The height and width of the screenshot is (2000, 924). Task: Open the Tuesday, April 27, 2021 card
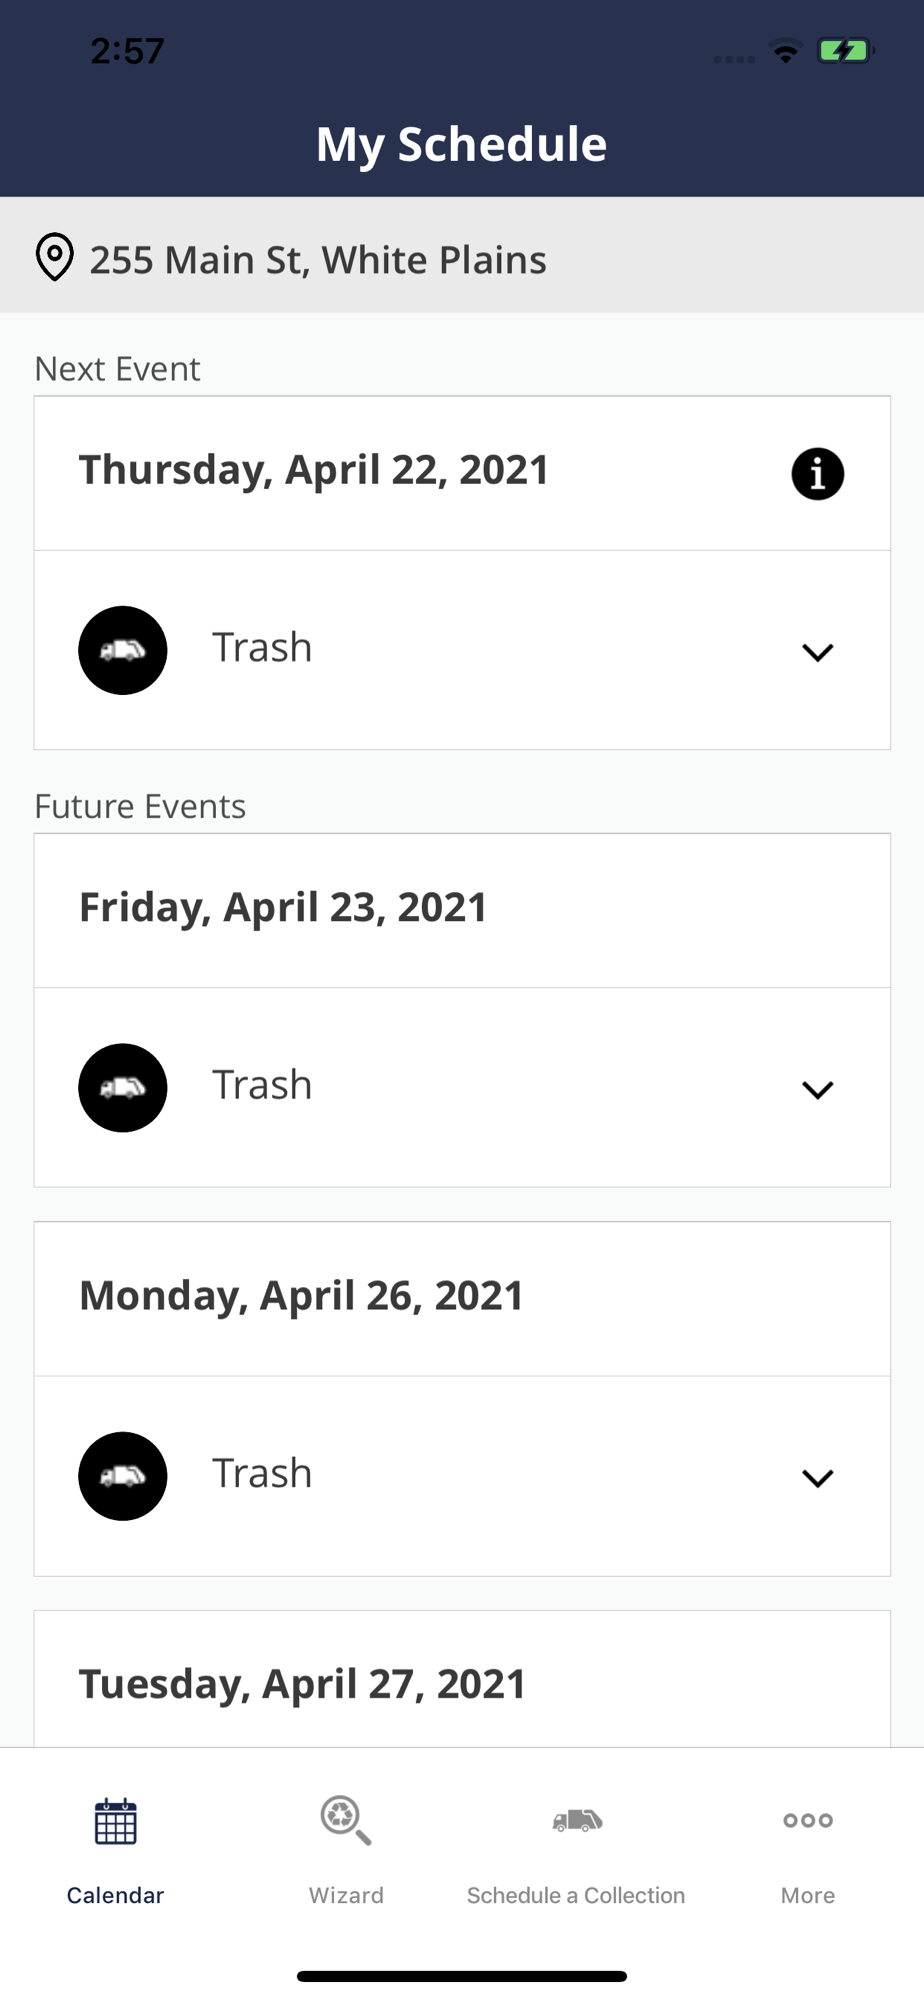(x=462, y=1680)
